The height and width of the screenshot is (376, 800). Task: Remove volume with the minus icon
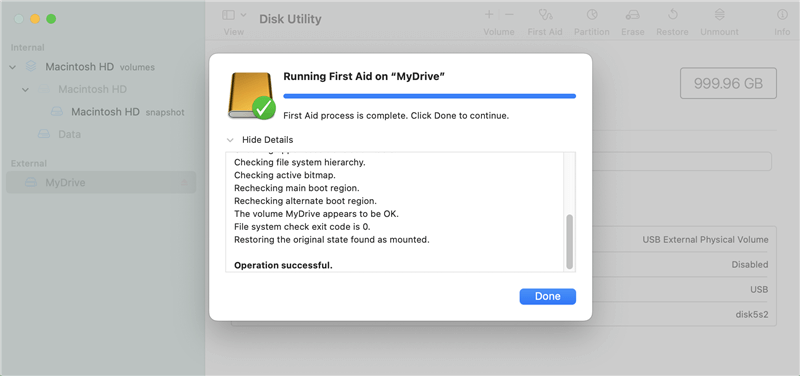coord(509,15)
